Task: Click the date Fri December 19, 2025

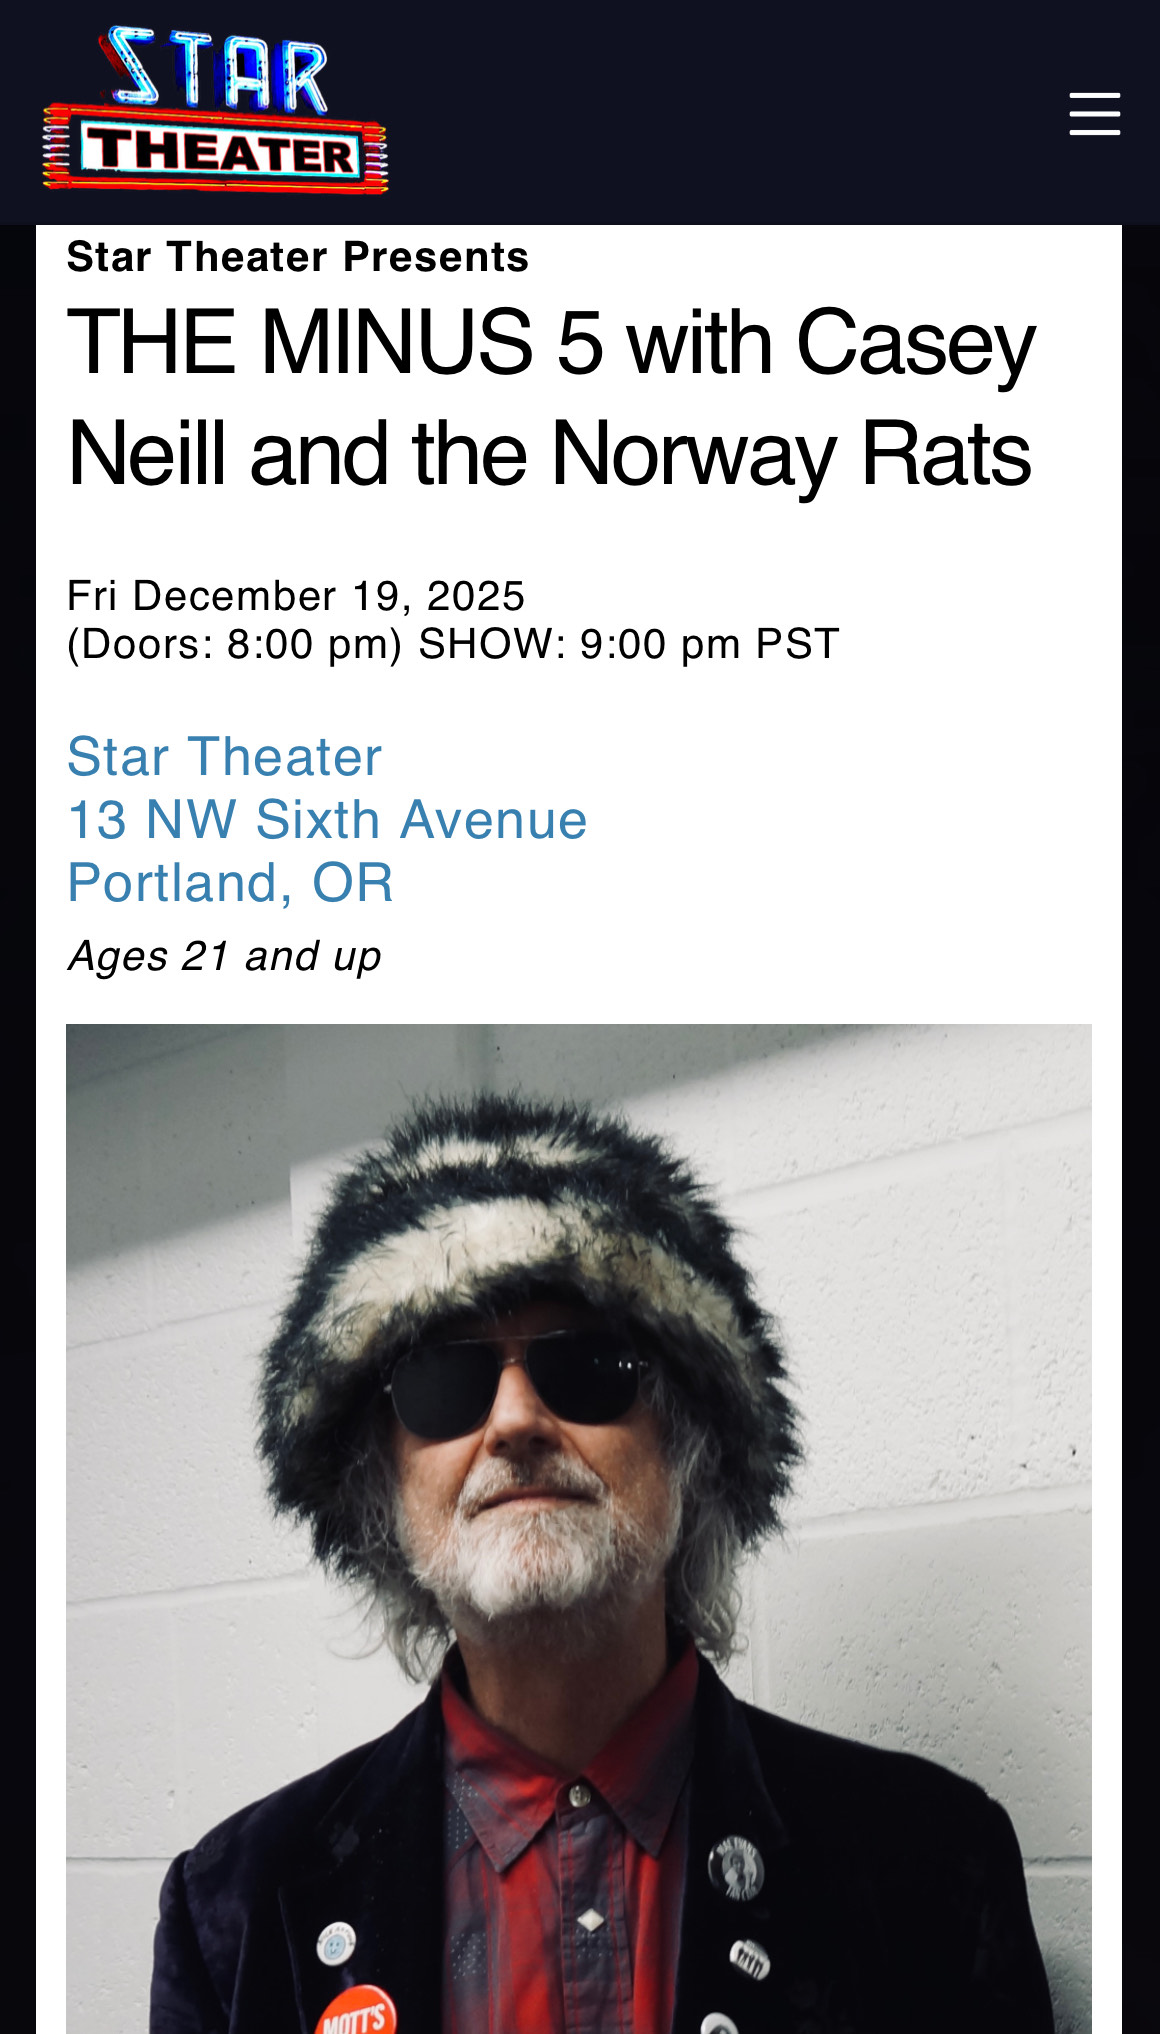Action: click(295, 596)
